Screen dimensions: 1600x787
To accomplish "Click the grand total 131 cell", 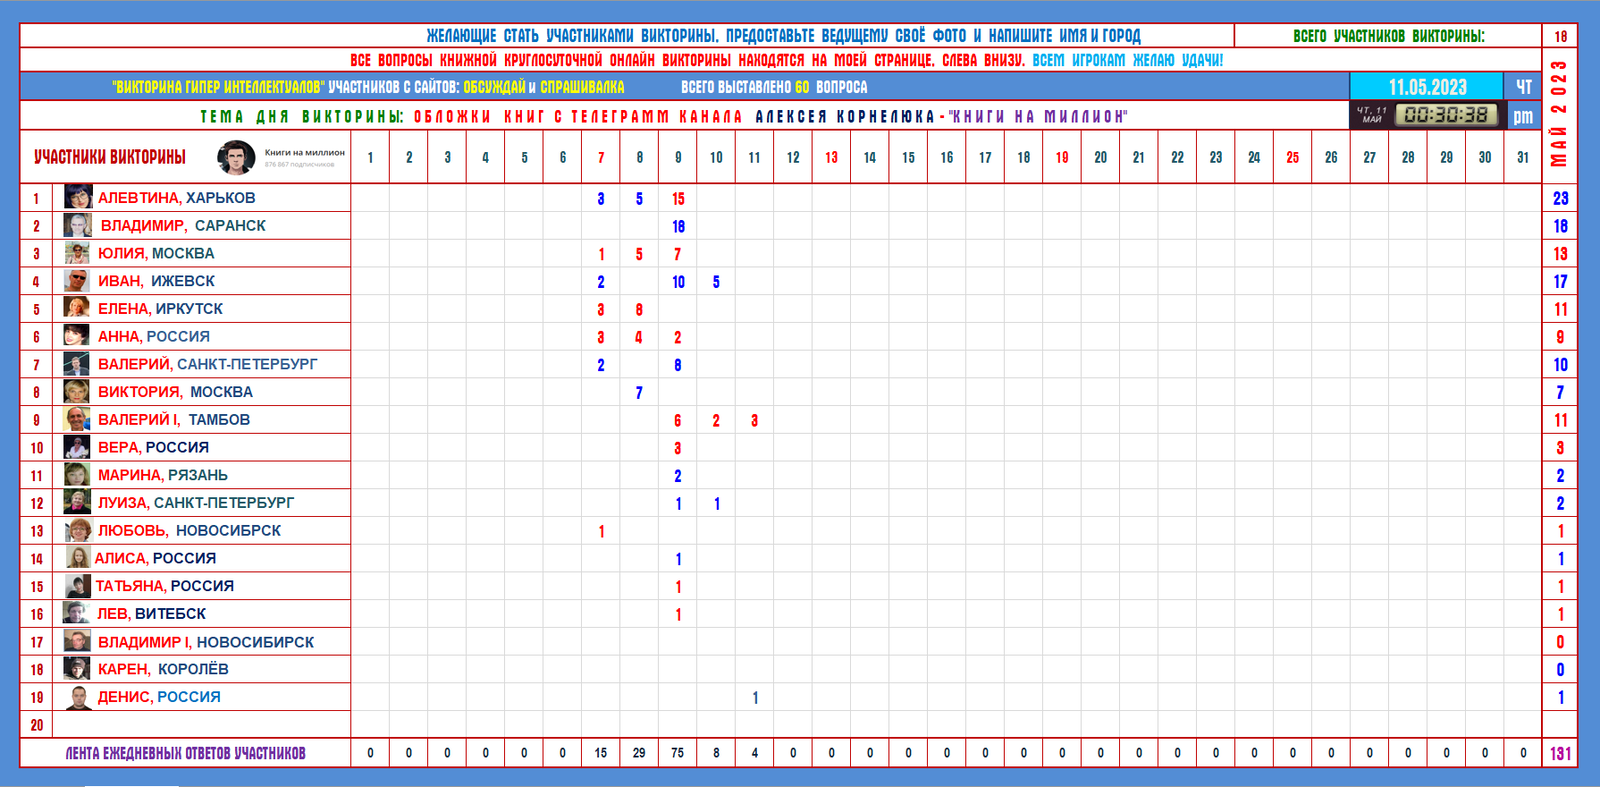I will 1560,753.
